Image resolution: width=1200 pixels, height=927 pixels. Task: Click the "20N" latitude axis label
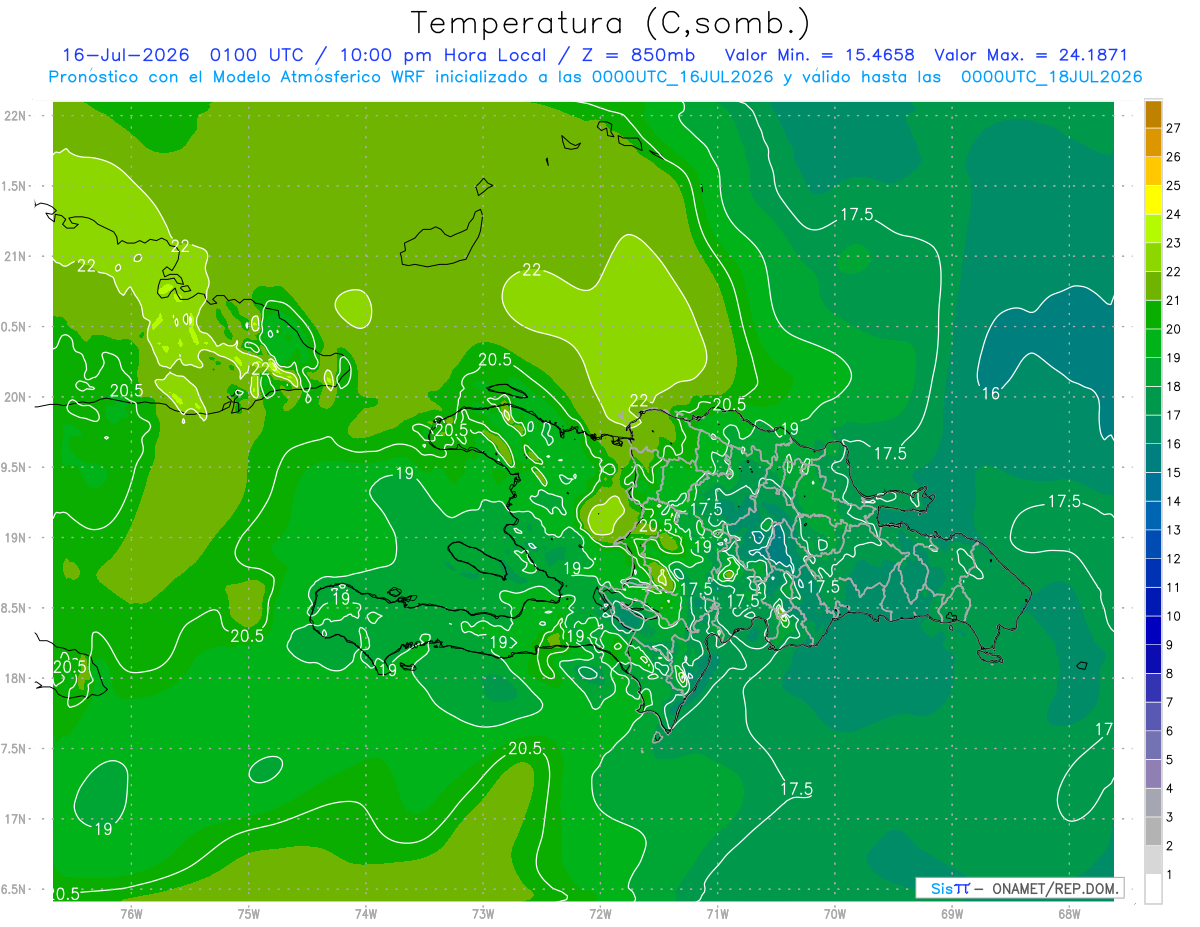pyautogui.click(x=16, y=397)
